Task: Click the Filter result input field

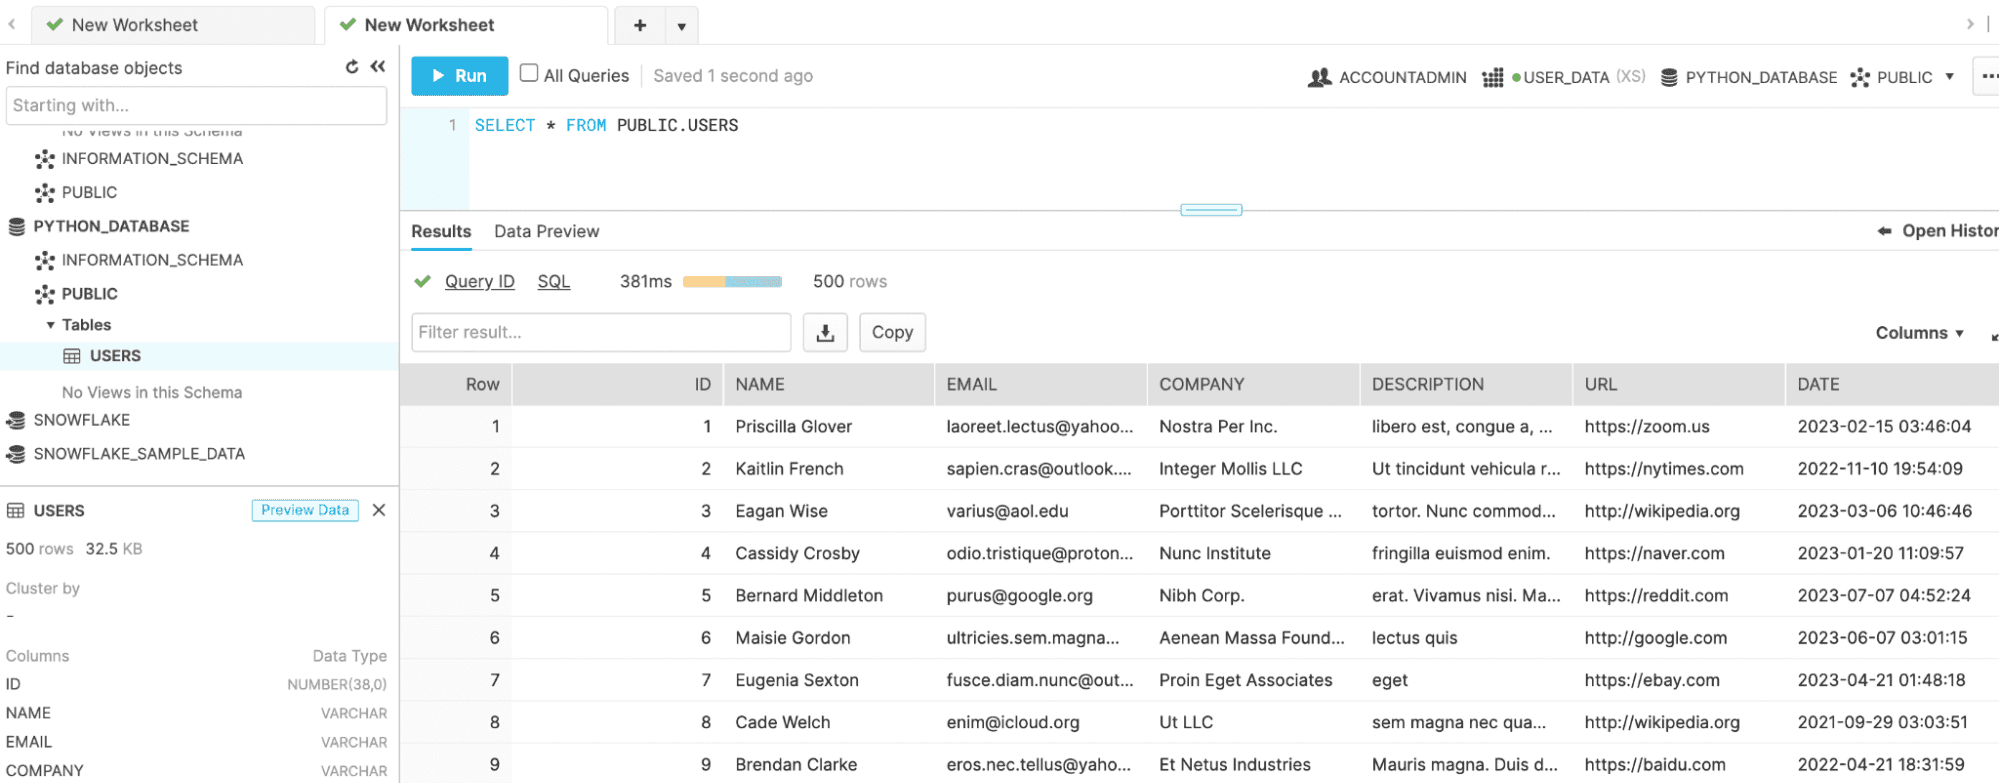Action: [x=601, y=332]
